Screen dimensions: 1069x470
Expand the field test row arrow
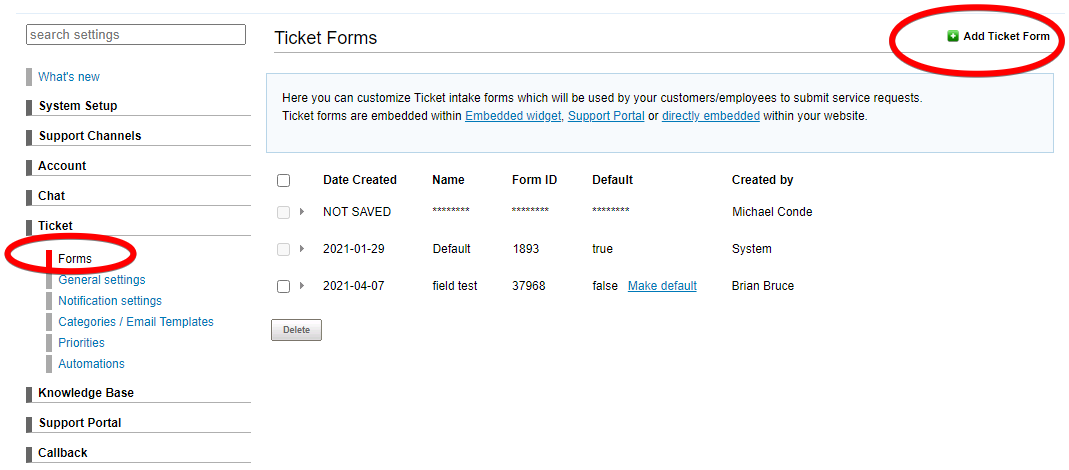302,286
